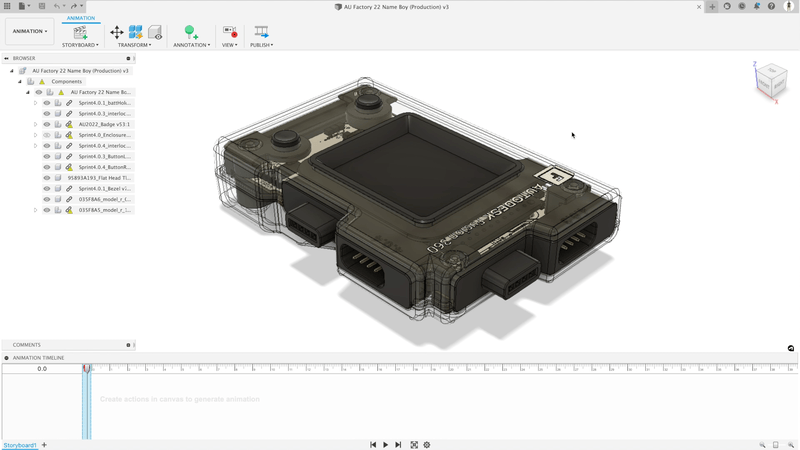
Task: Select the Transform Components move tool
Action: click(117, 33)
